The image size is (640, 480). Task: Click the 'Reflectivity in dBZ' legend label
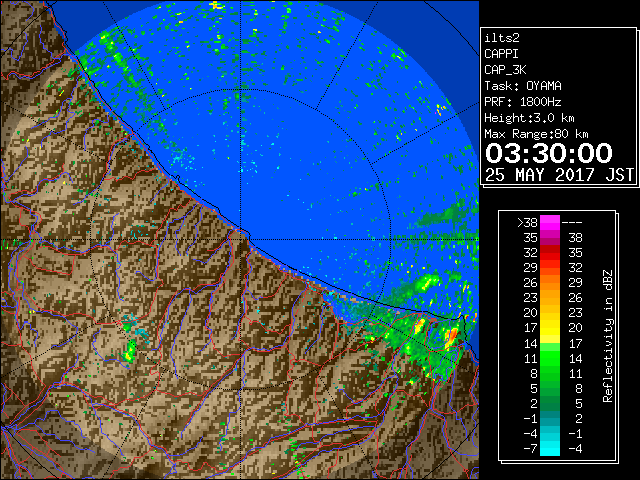point(608,336)
